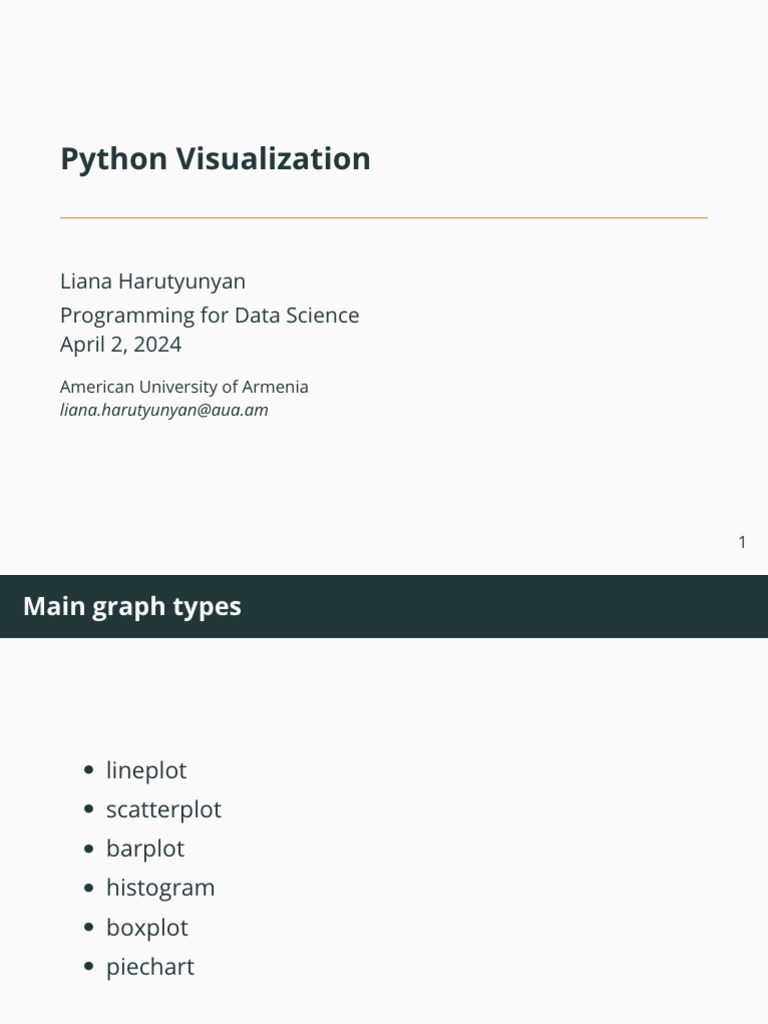
Task: Click the "Python Visualization" slide title
Action: pos(215,159)
